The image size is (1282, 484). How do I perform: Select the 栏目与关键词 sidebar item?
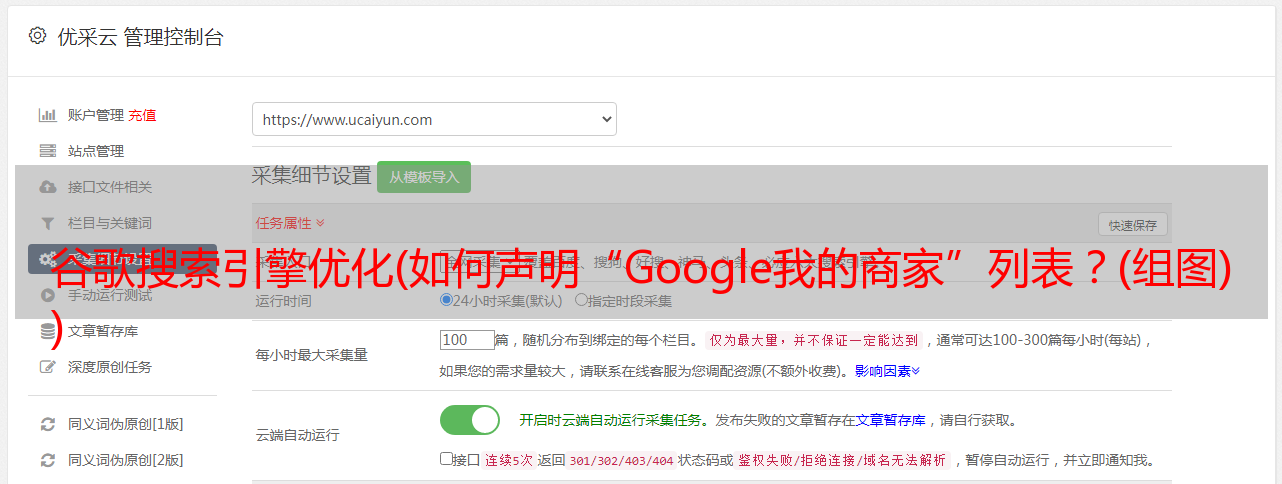tap(110, 223)
